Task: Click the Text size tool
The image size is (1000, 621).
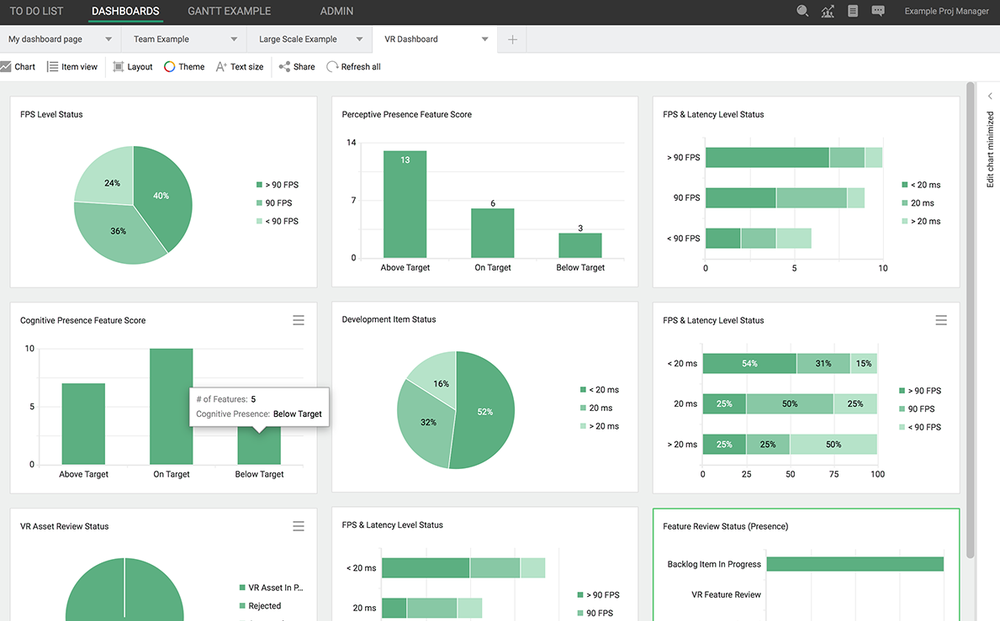Action: pyautogui.click(x=239, y=66)
